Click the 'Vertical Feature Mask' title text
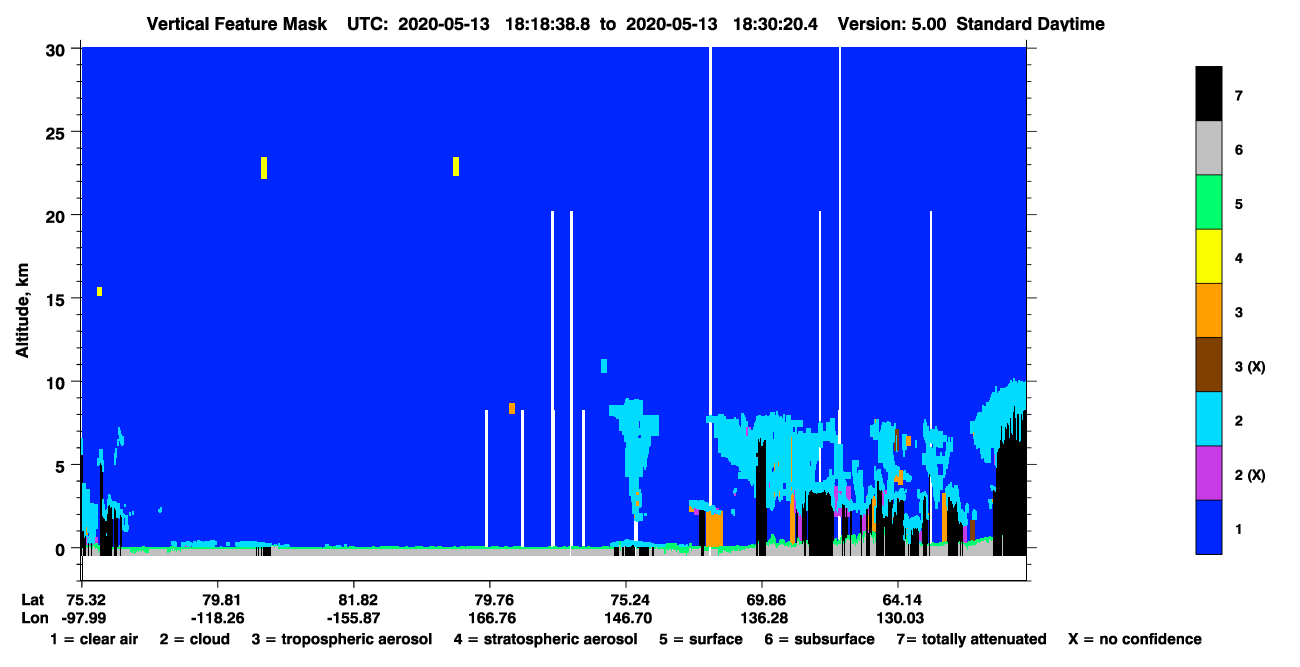Image resolution: width=1300 pixels, height=667 pixels. (237, 24)
